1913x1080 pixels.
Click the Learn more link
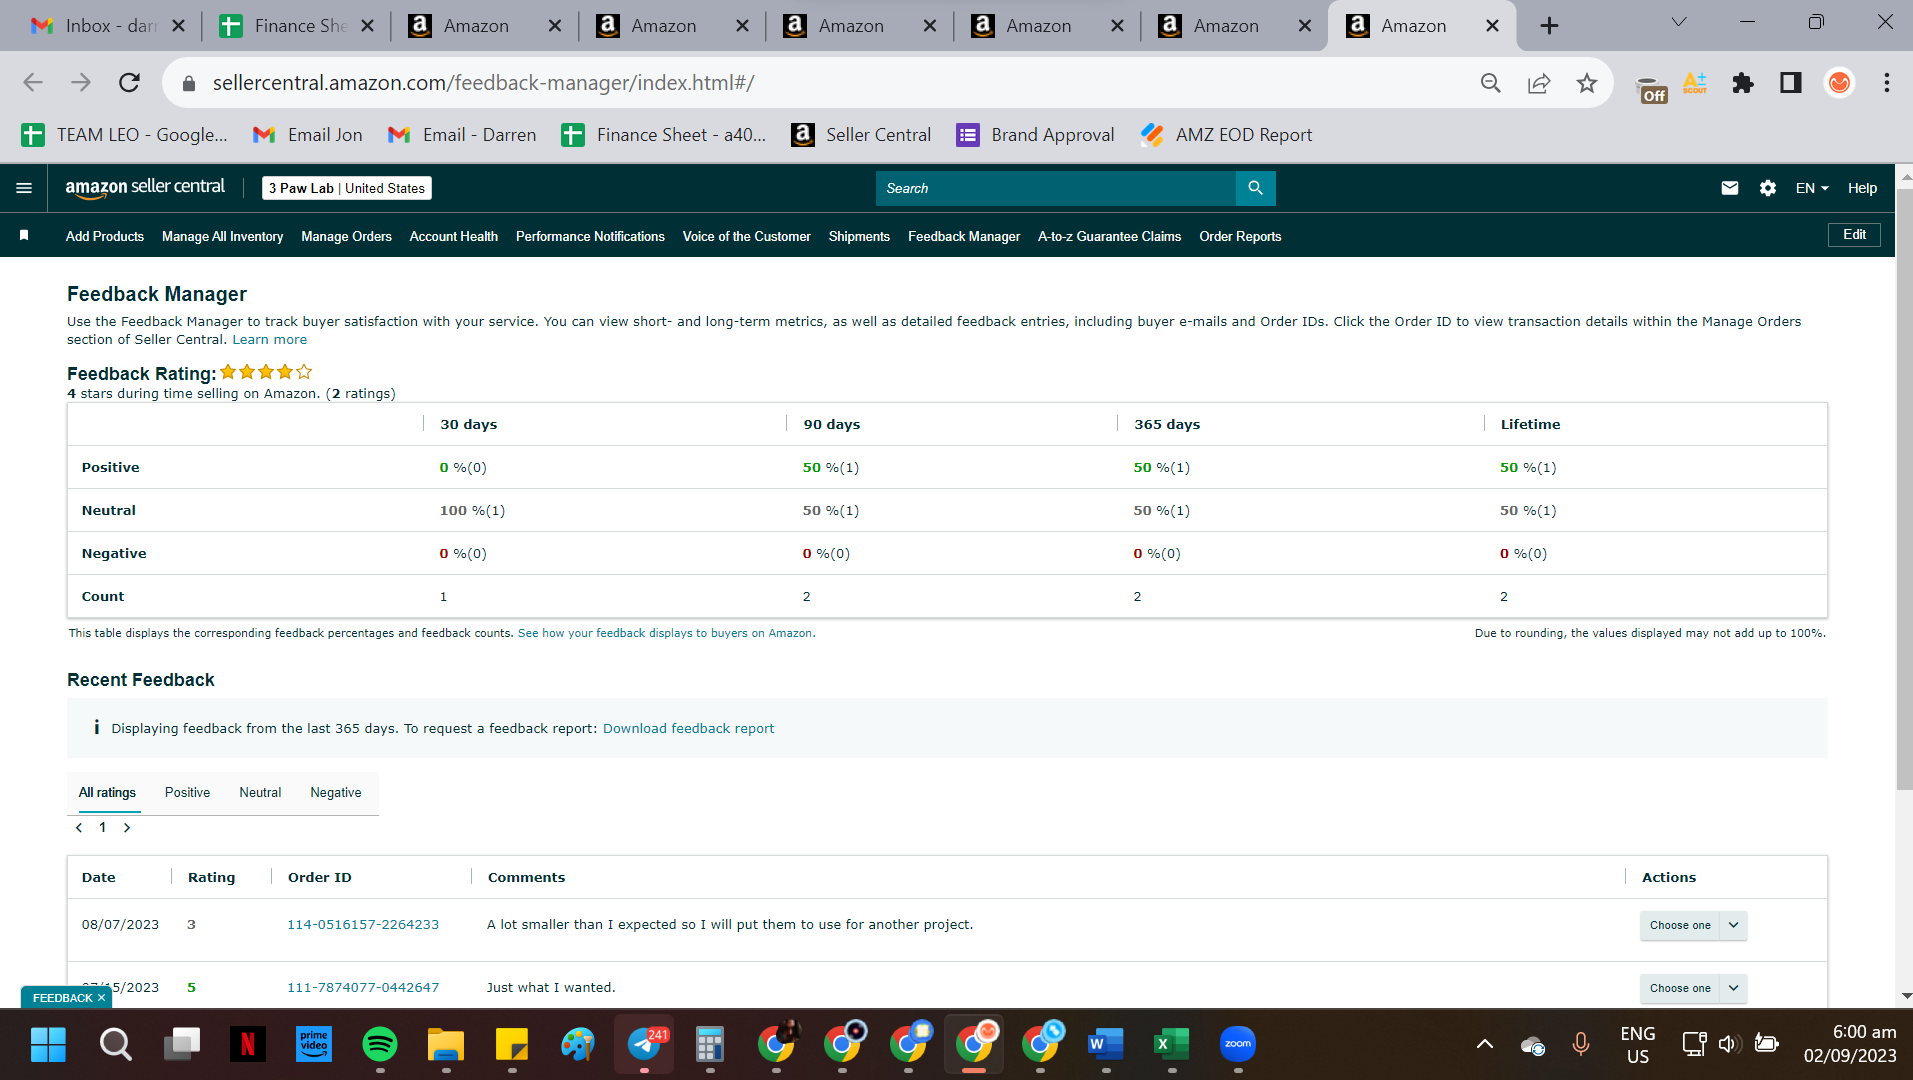pos(270,340)
